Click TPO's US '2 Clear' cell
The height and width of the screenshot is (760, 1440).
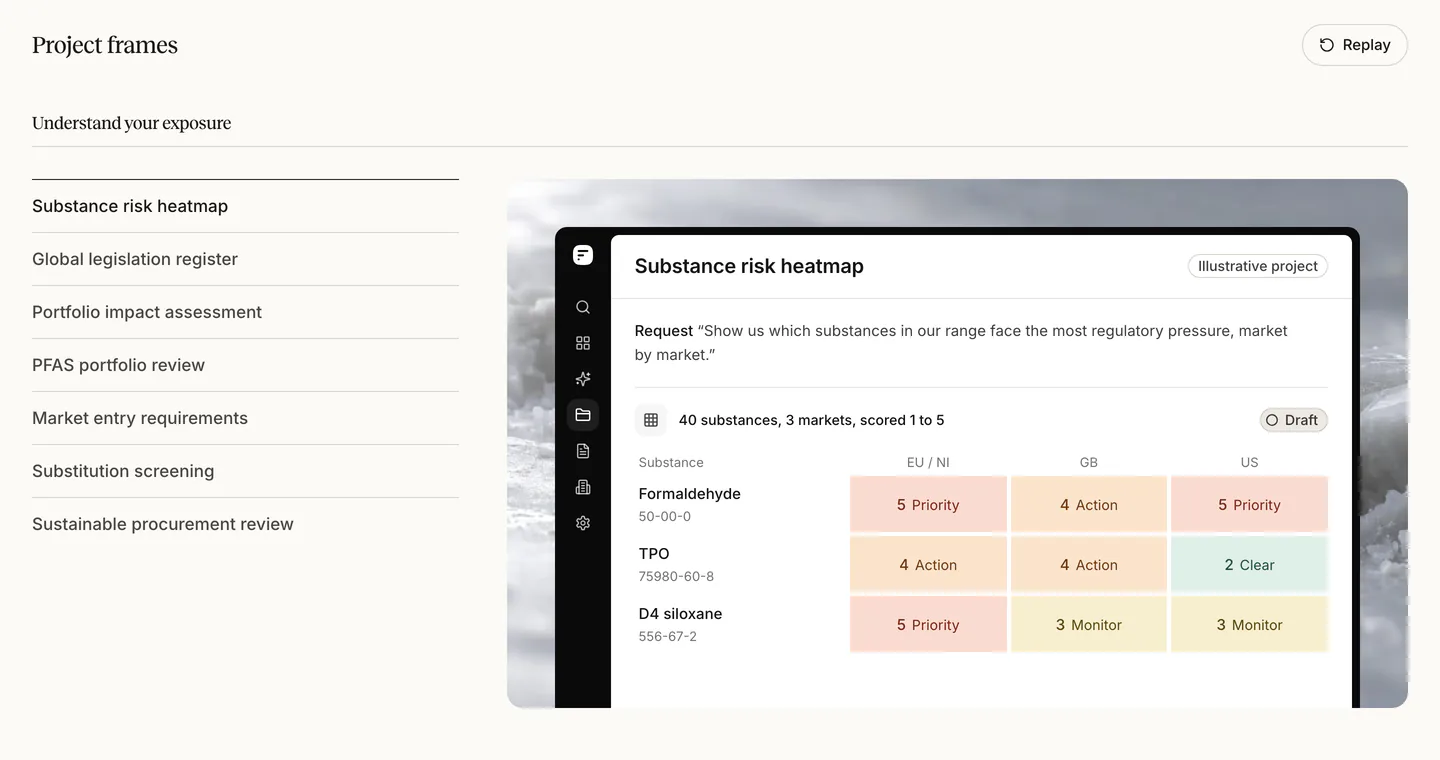(x=1249, y=564)
